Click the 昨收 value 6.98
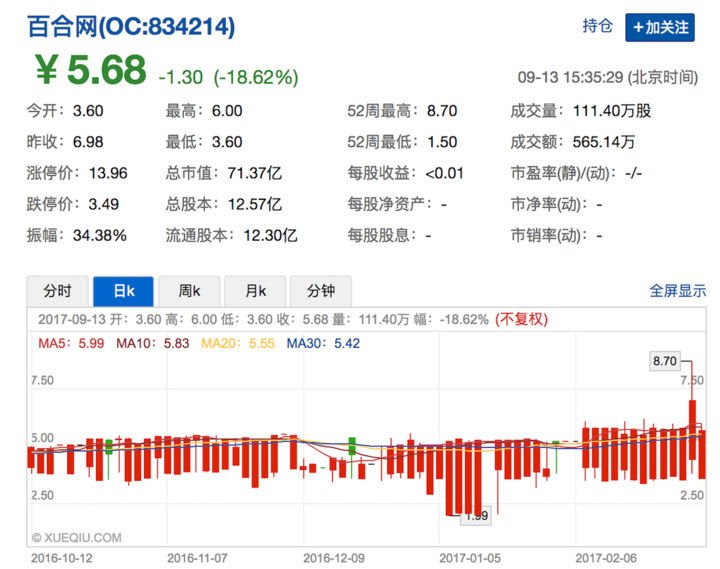720x569 pixels. point(88,142)
